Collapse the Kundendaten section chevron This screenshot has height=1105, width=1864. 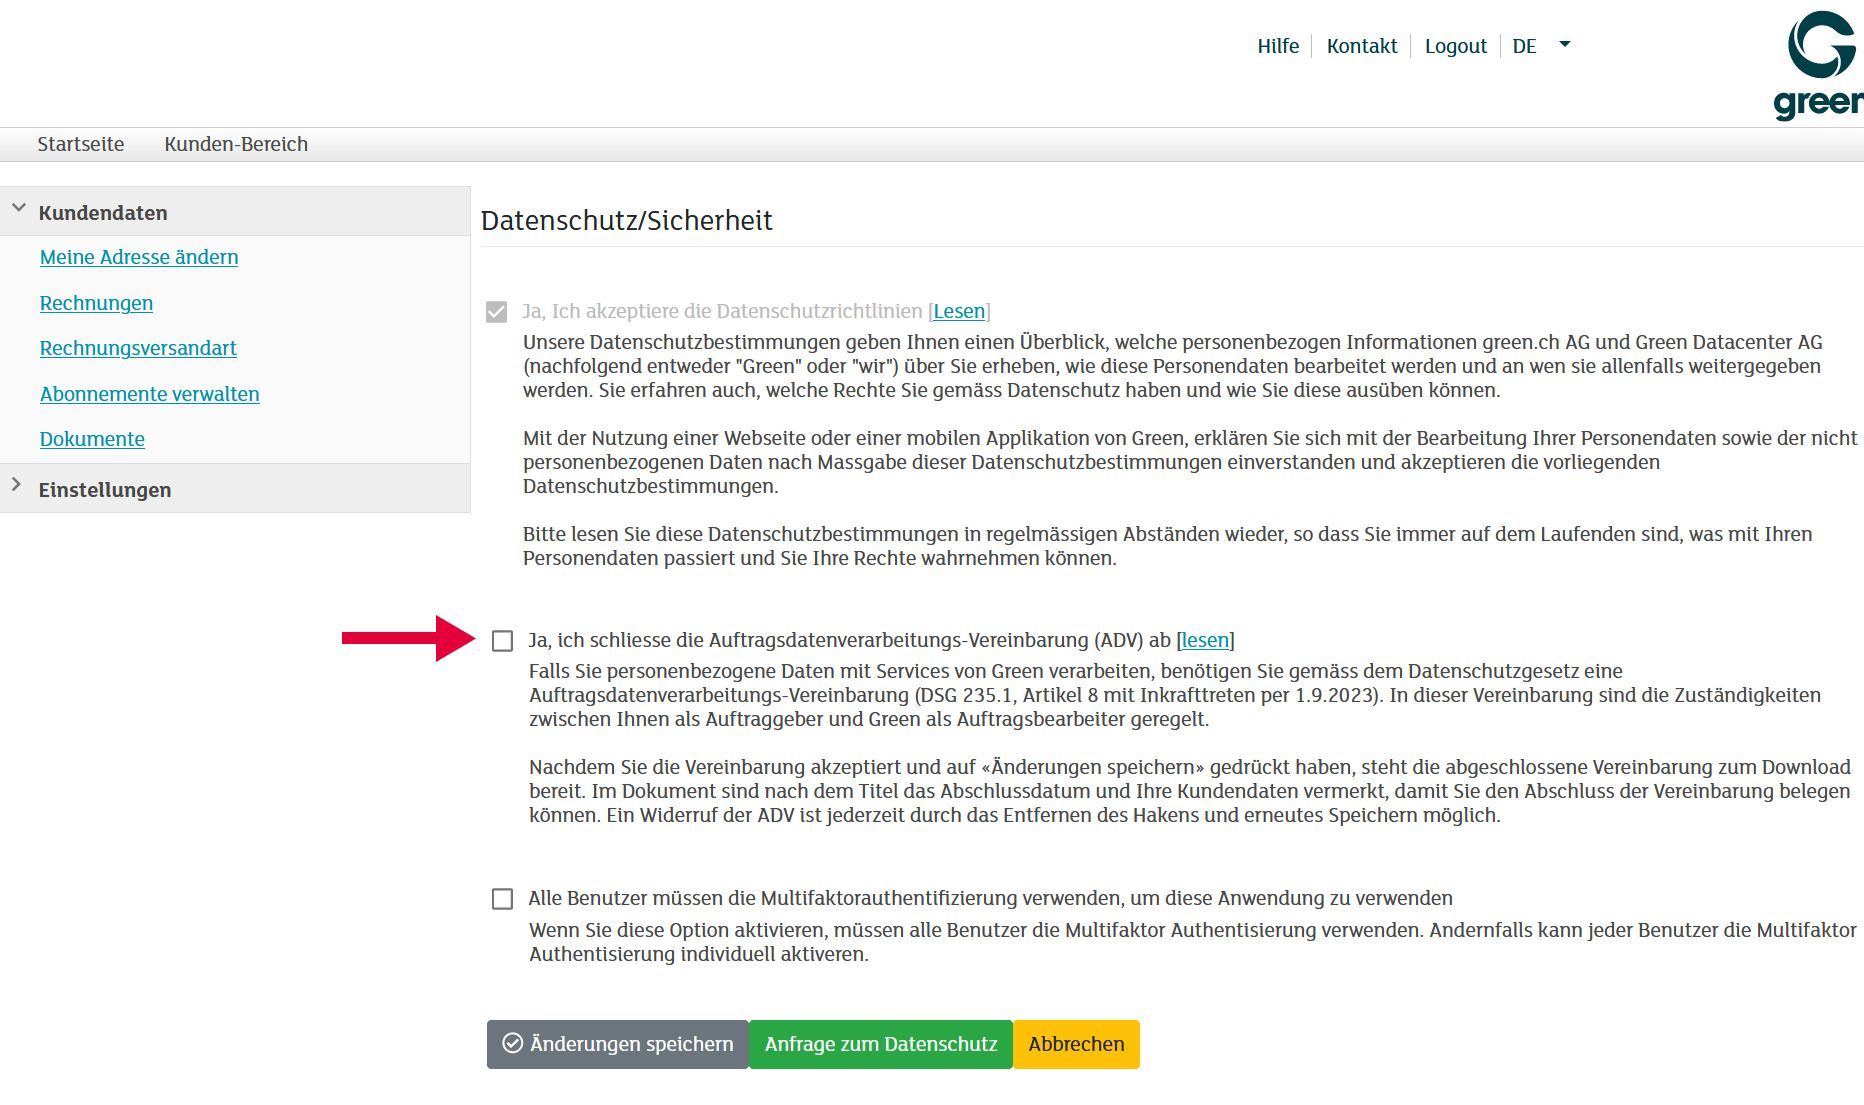click(18, 209)
